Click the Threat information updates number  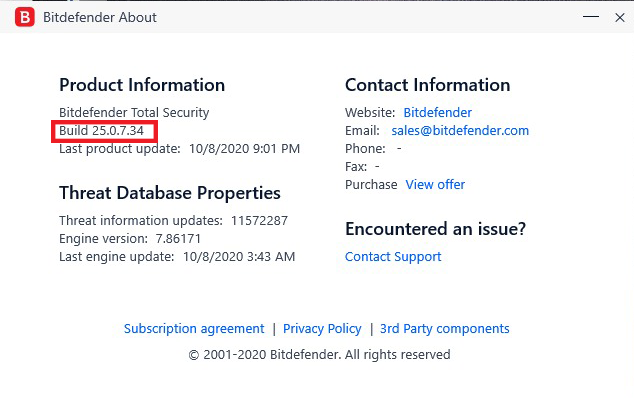click(260, 220)
